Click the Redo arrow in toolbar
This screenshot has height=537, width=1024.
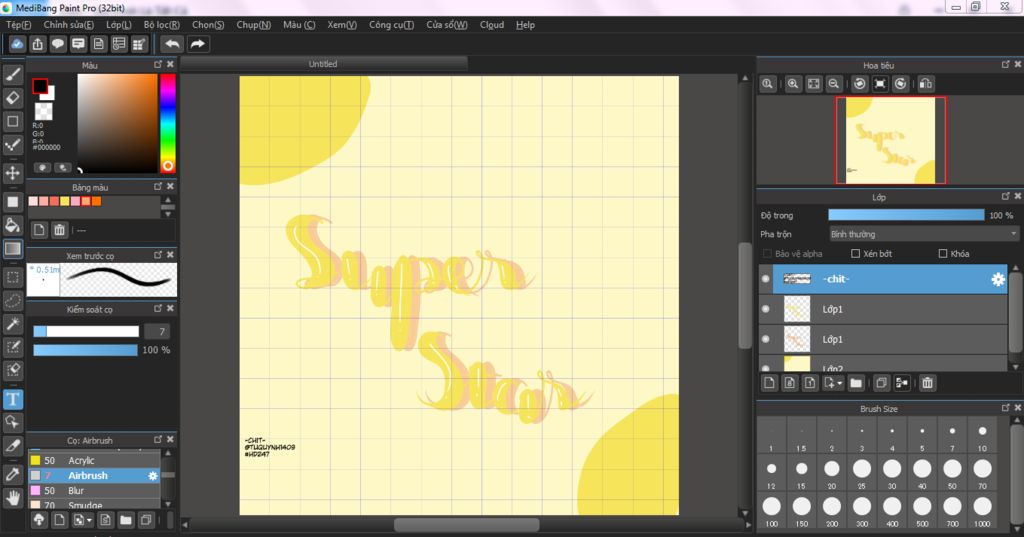(x=197, y=44)
